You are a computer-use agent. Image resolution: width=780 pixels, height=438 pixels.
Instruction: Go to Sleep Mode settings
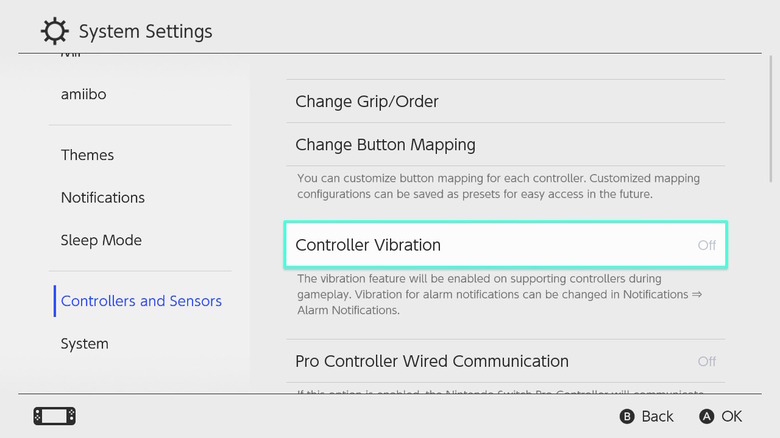coord(101,240)
